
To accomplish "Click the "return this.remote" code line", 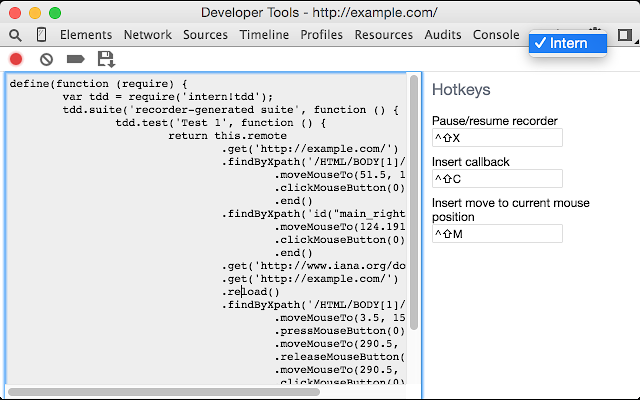I will 227,136.
